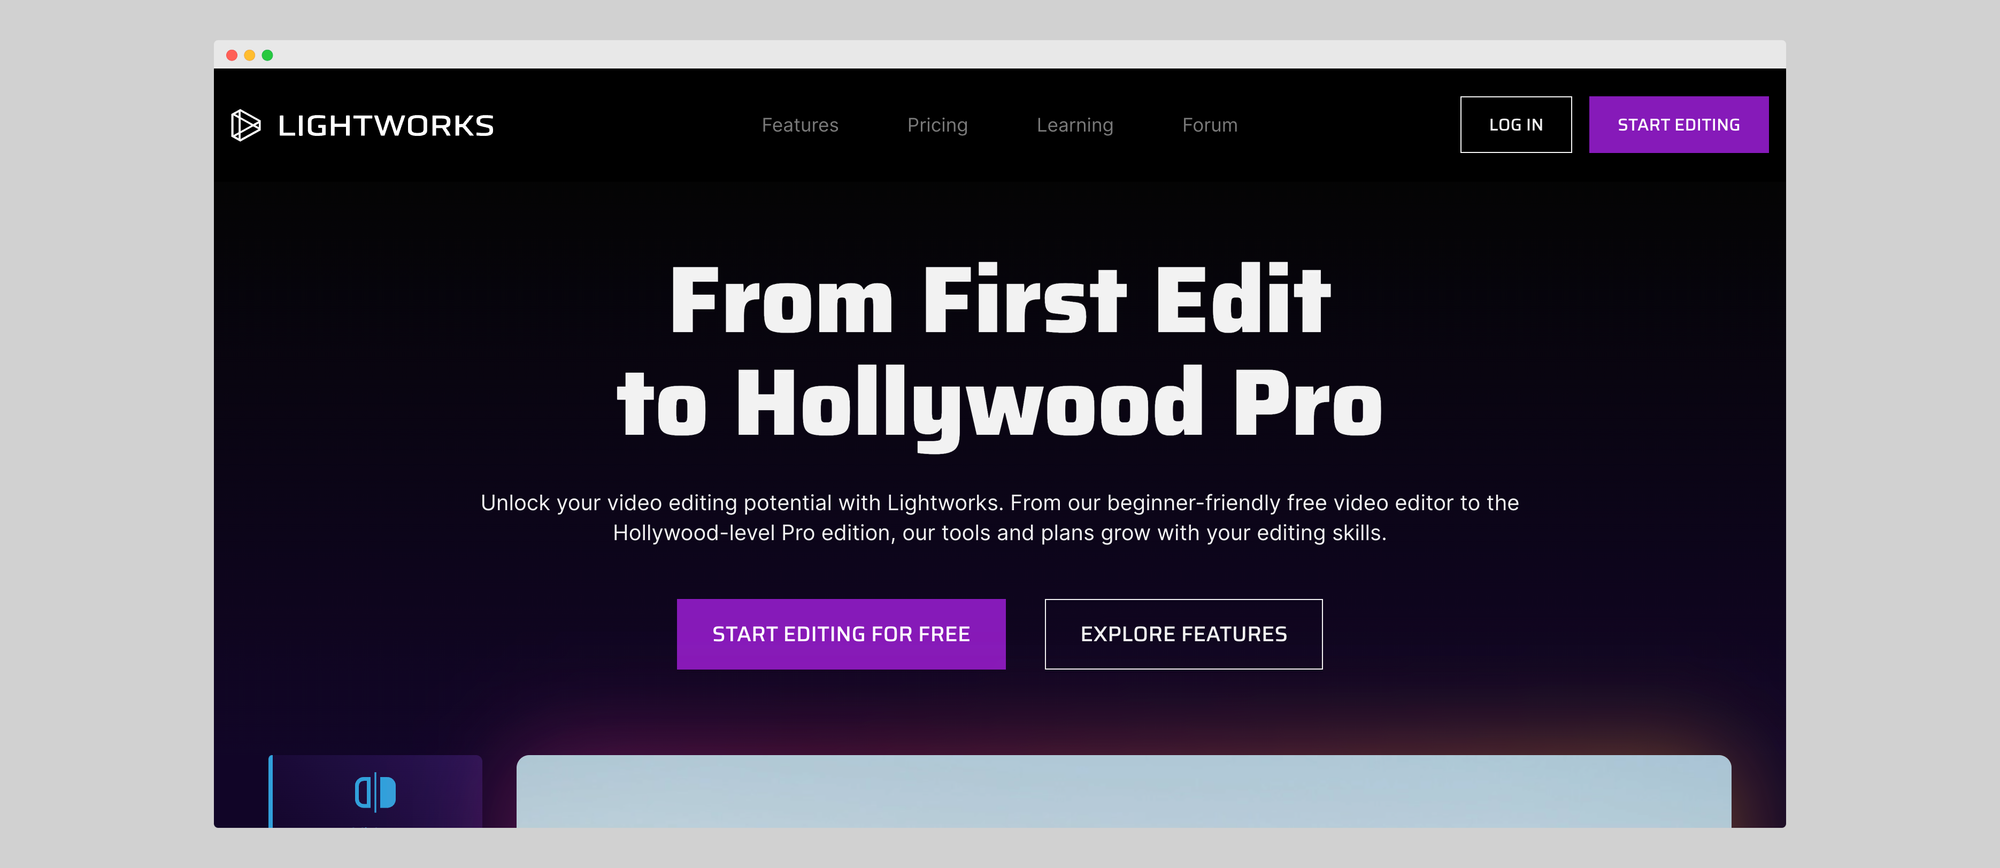Click the LIGHTWORKS wordmark text
The height and width of the screenshot is (868, 2000).
coord(385,126)
